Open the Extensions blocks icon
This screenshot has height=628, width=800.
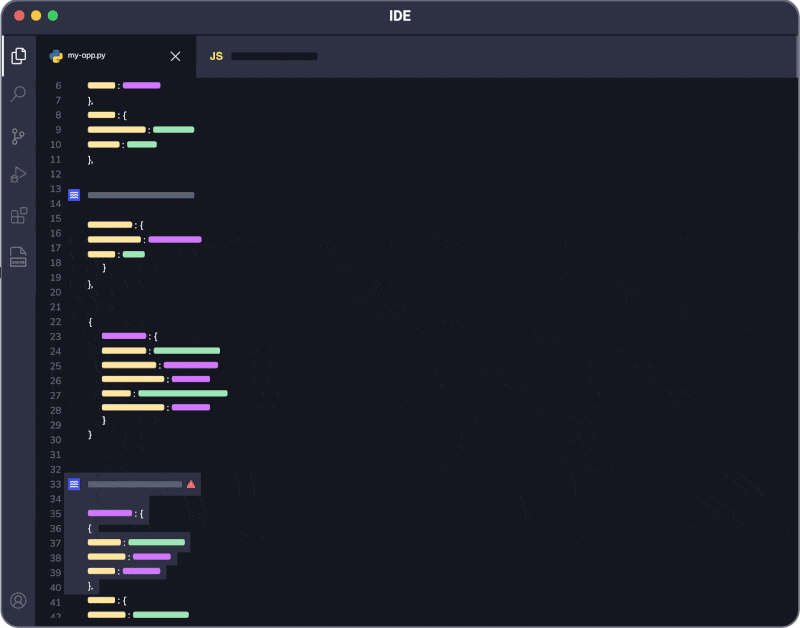coord(19,215)
